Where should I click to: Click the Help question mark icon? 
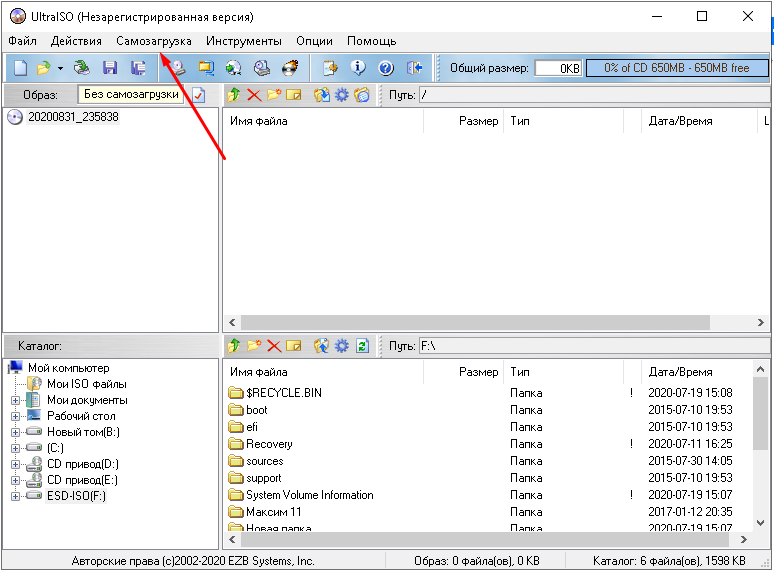click(386, 68)
